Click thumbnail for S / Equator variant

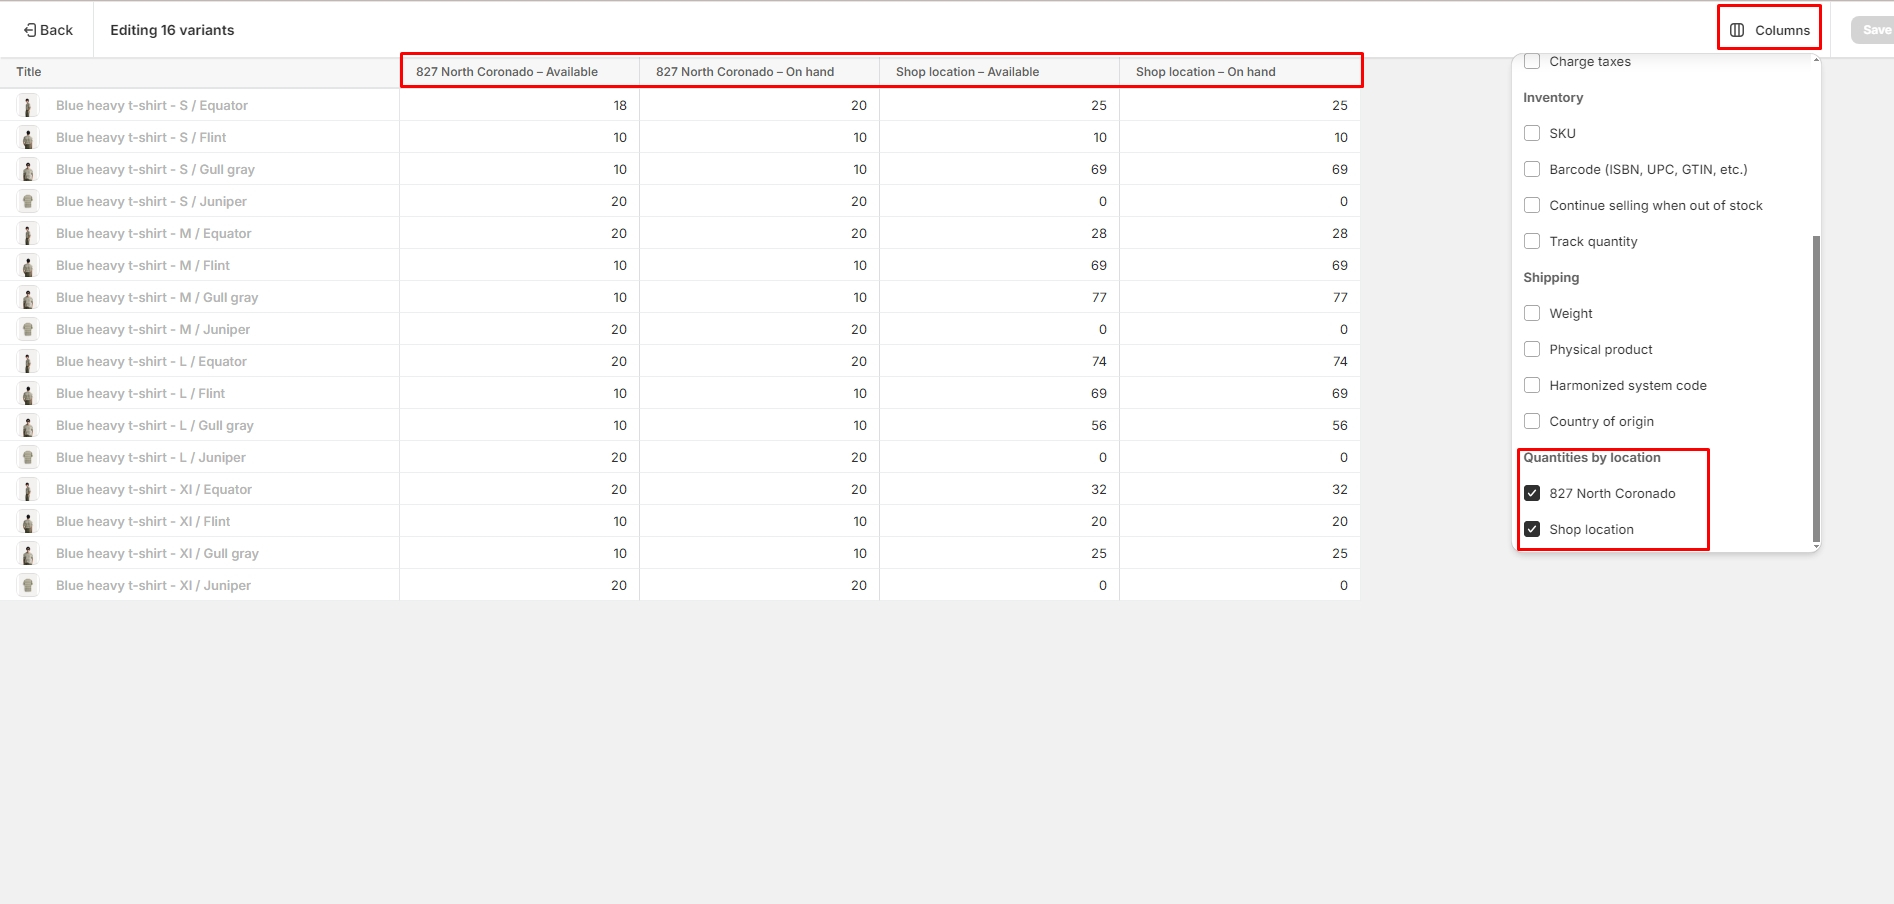[28, 106]
